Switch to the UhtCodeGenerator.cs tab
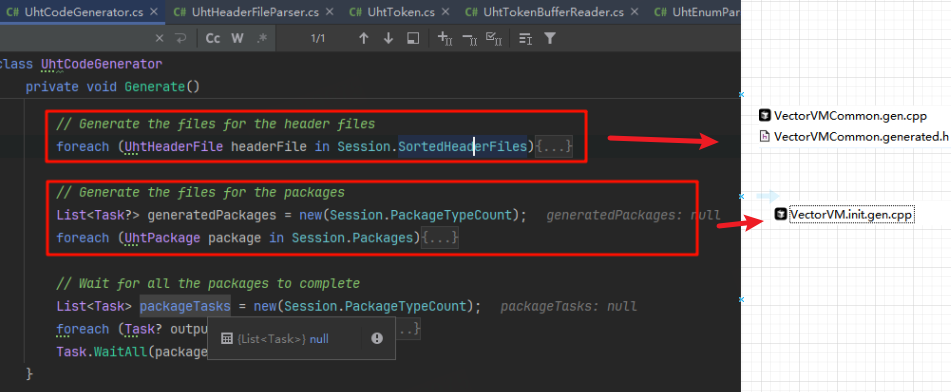 point(83,12)
